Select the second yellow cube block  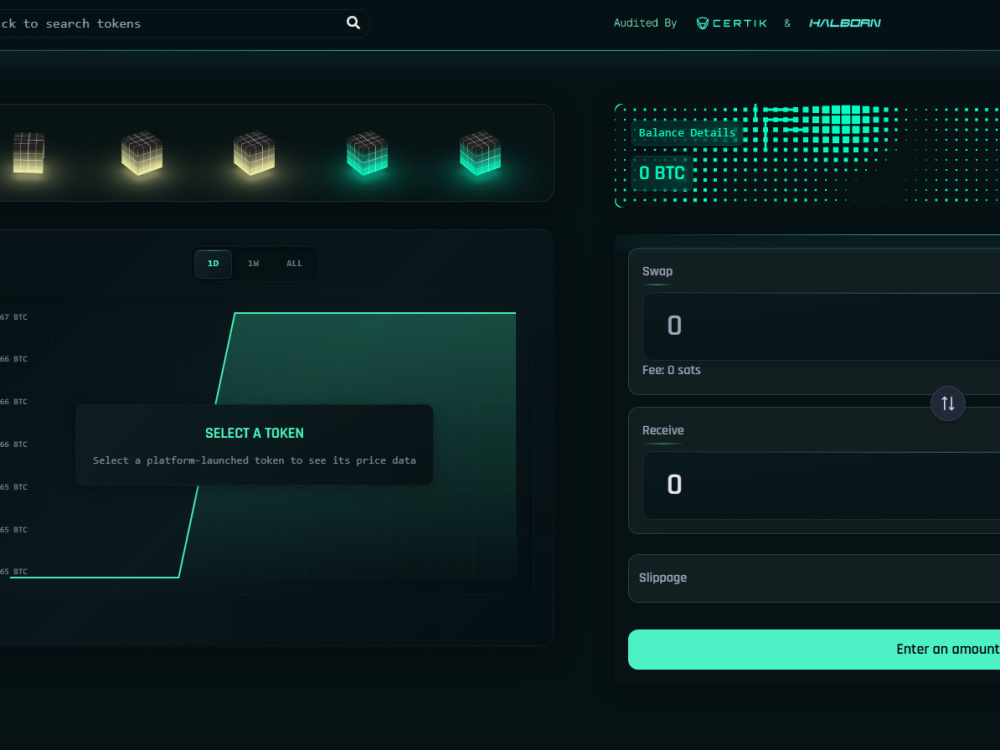[x=142, y=152]
